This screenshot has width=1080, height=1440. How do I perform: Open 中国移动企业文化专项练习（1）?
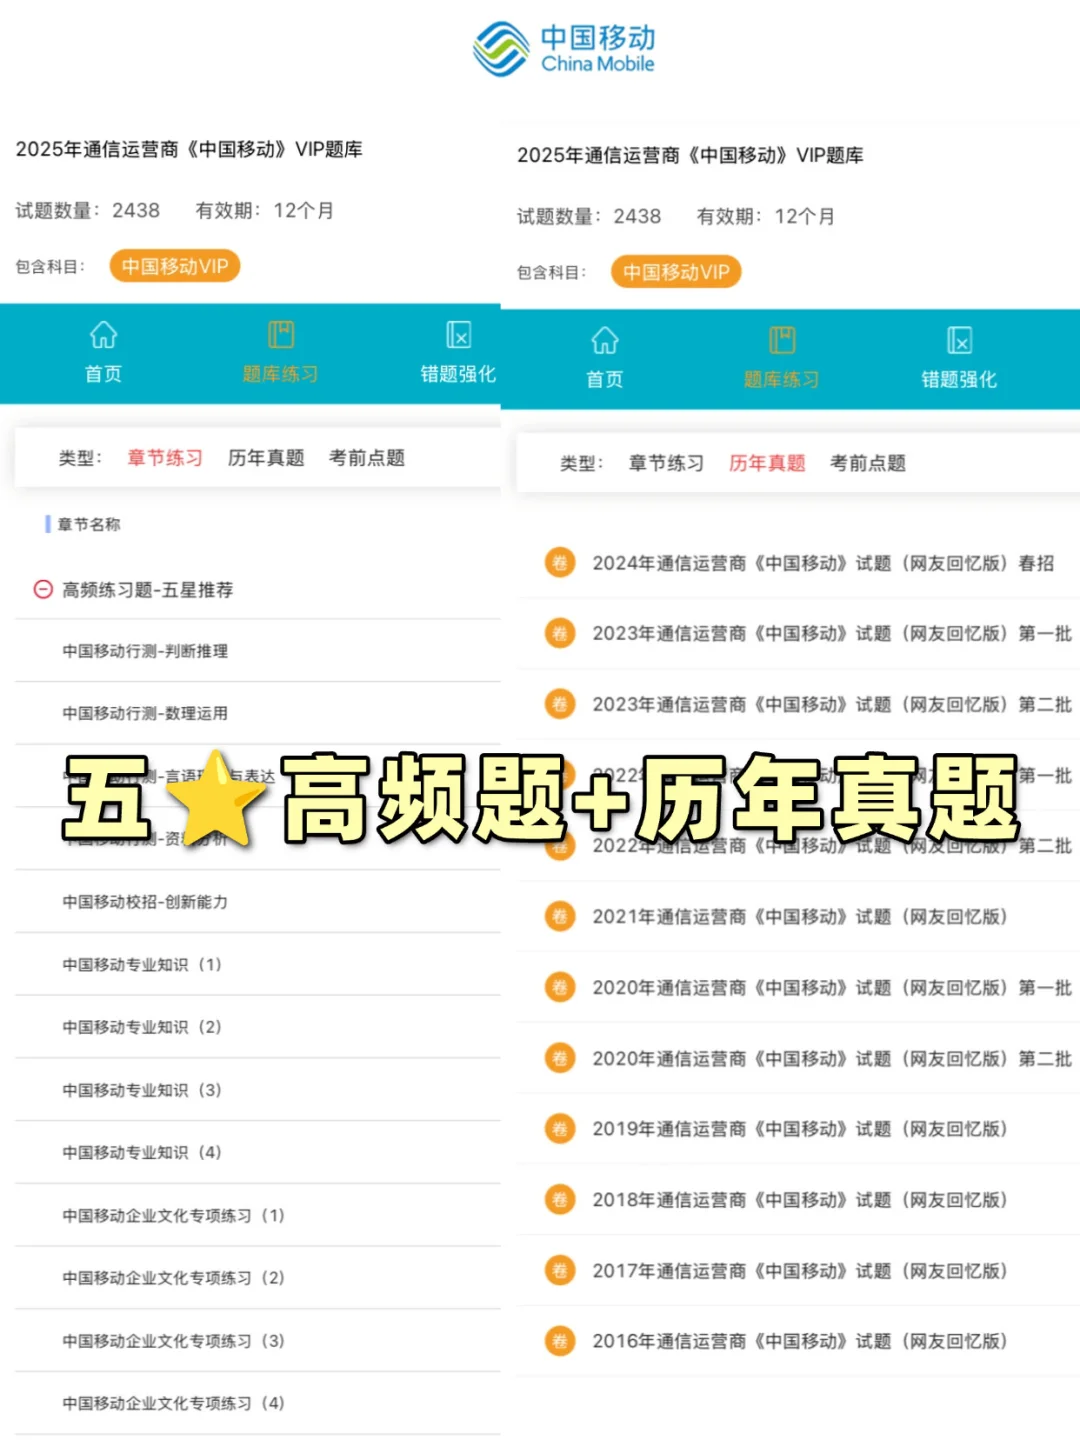[x=174, y=1216]
